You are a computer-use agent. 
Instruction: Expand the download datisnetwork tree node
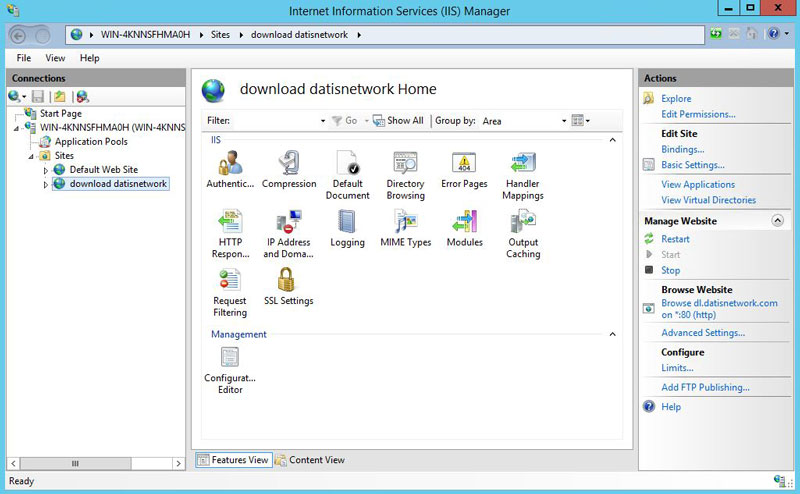[x=46, y=185]
